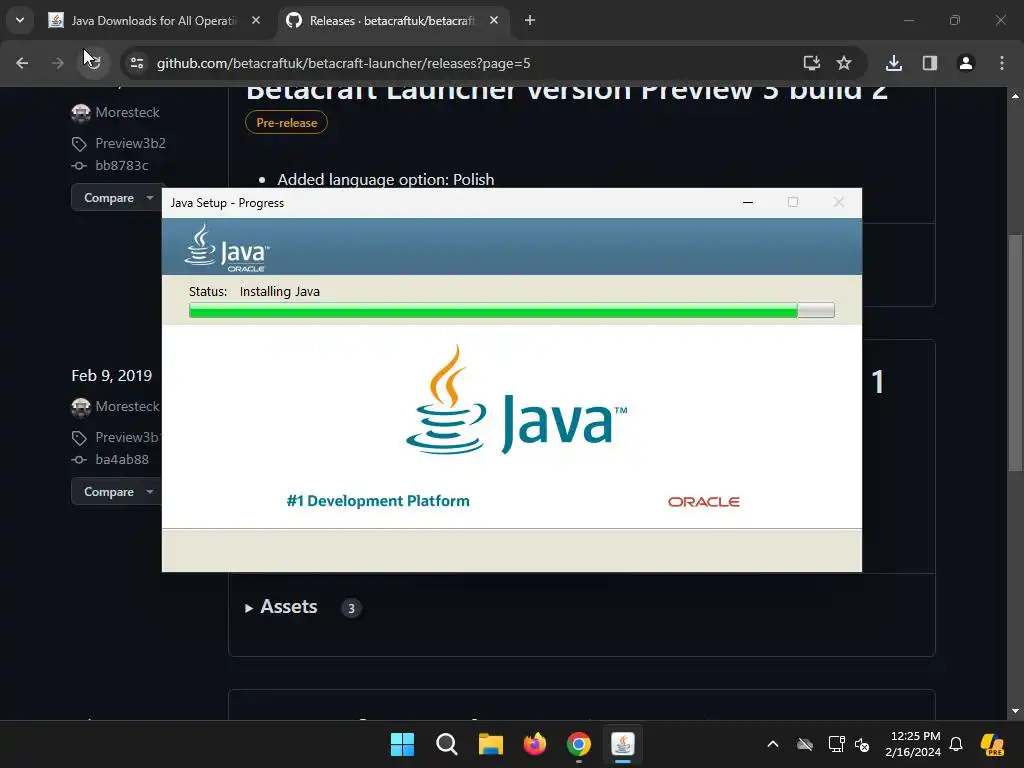Open site information icon in address bar
The height and width of the screenshot is (768, 1024).
click(137, 63)
